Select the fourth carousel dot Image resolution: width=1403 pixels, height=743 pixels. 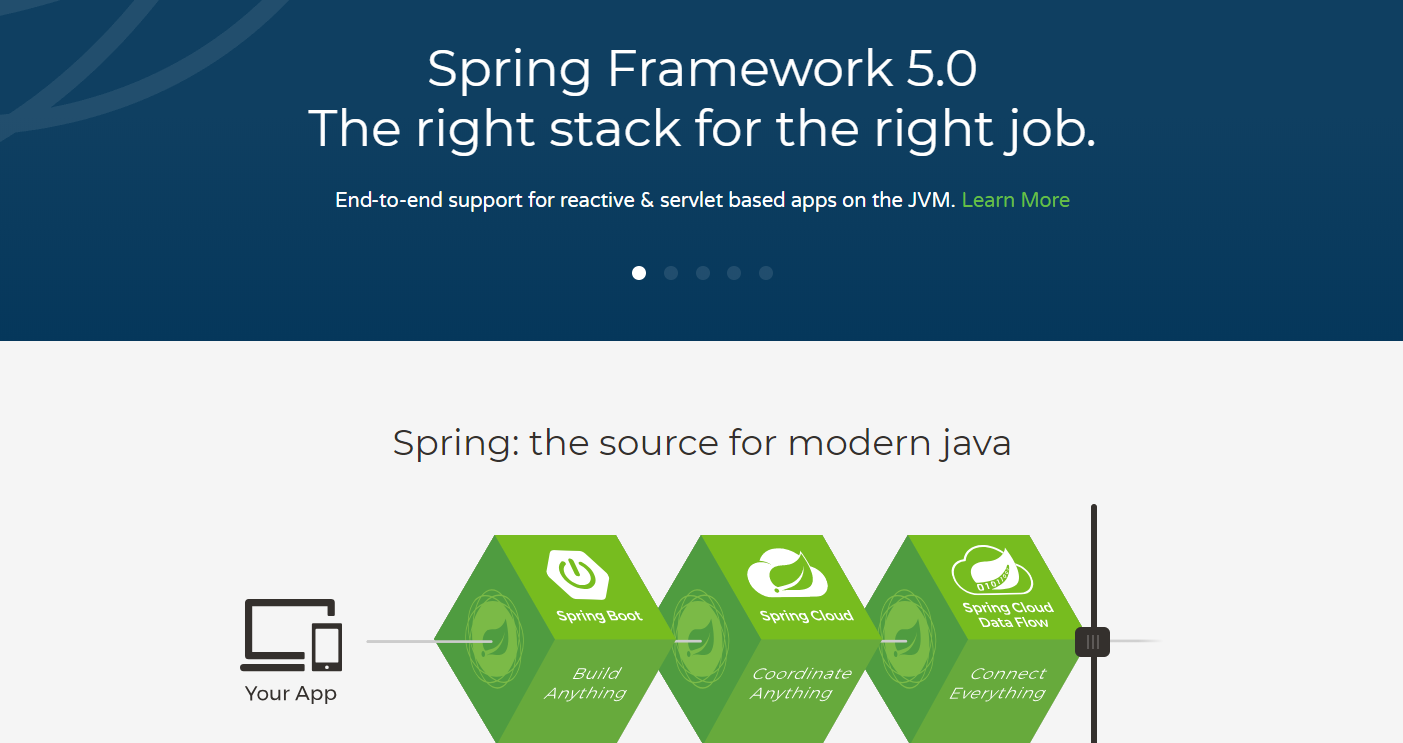click(734, 273)
